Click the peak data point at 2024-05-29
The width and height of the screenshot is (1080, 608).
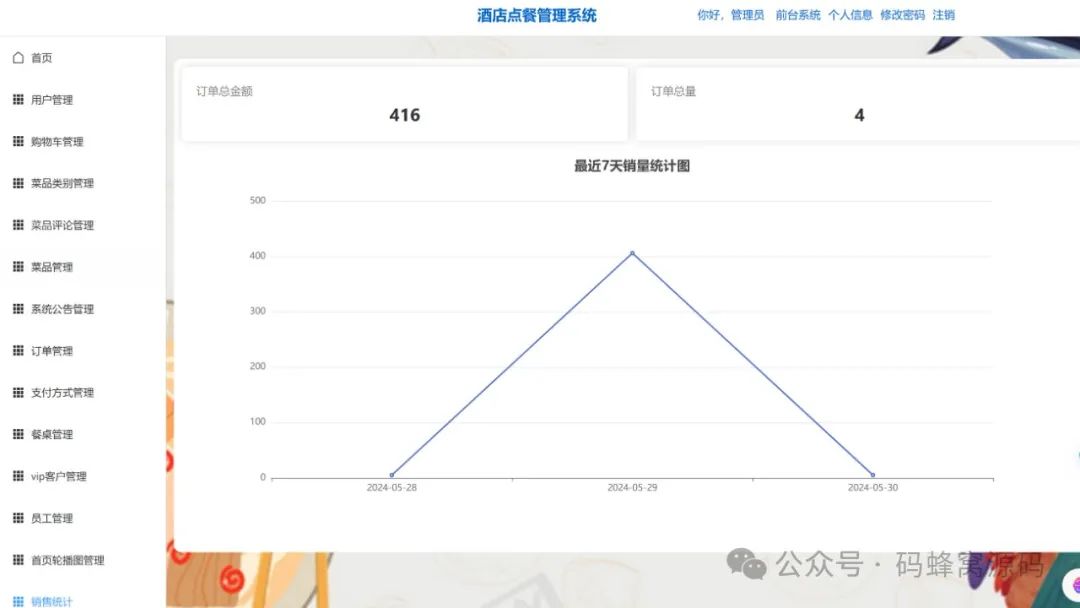(x=632, y=253)
